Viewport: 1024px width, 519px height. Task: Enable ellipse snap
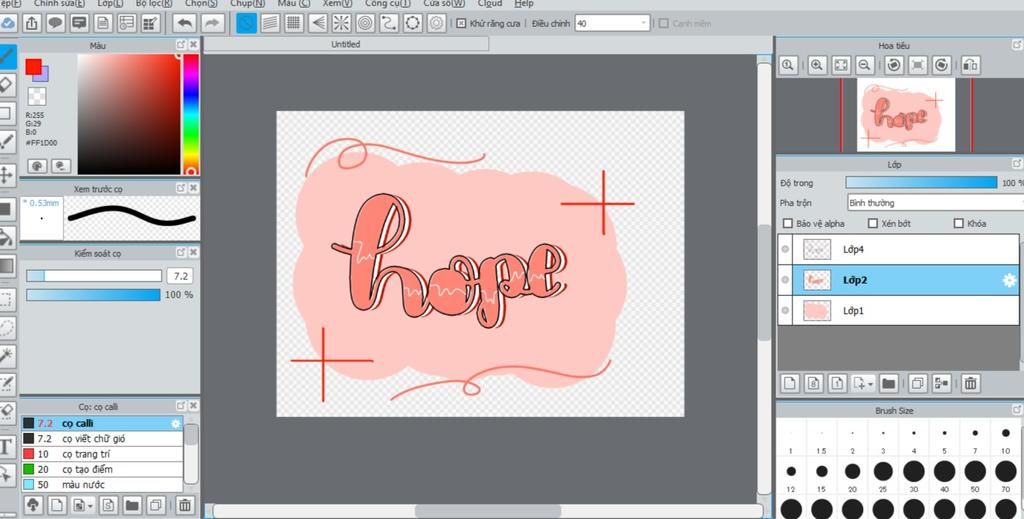[412, 24]
